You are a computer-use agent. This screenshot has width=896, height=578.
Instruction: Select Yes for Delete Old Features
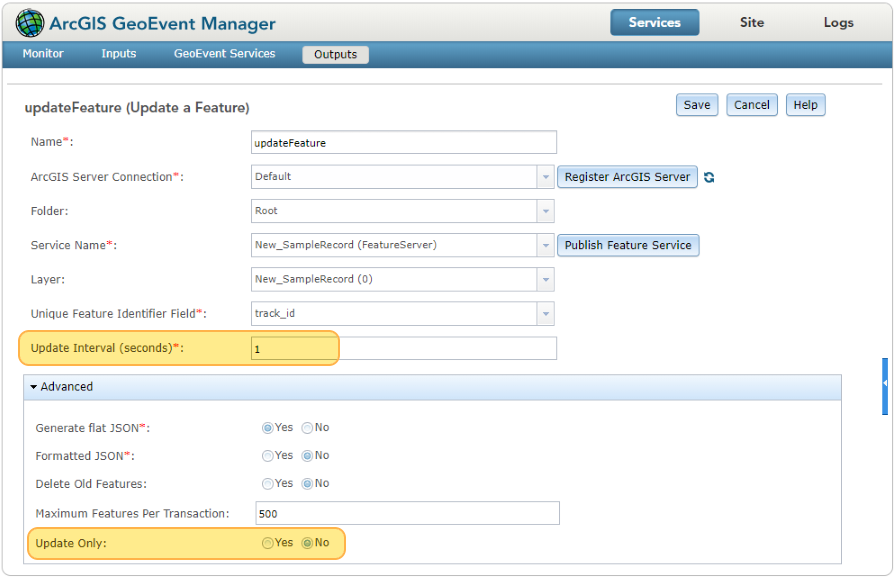(267, 484)
